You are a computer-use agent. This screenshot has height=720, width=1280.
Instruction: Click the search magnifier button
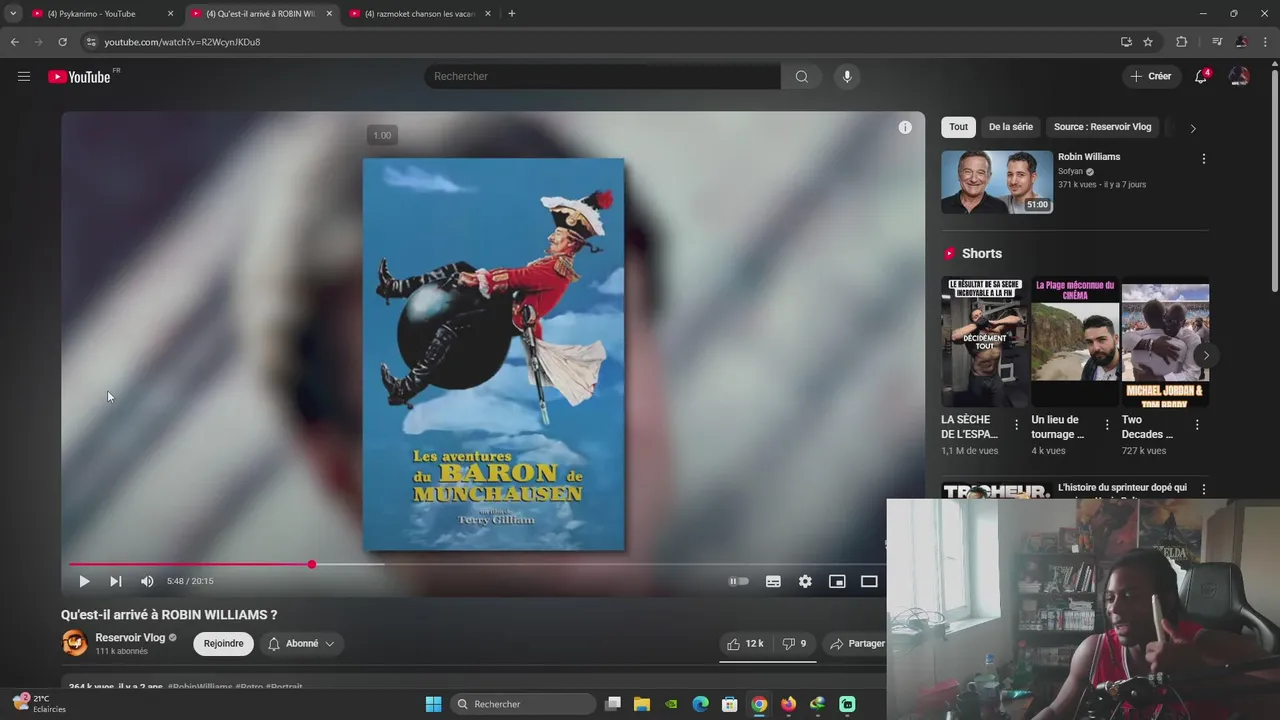[801, 76]
